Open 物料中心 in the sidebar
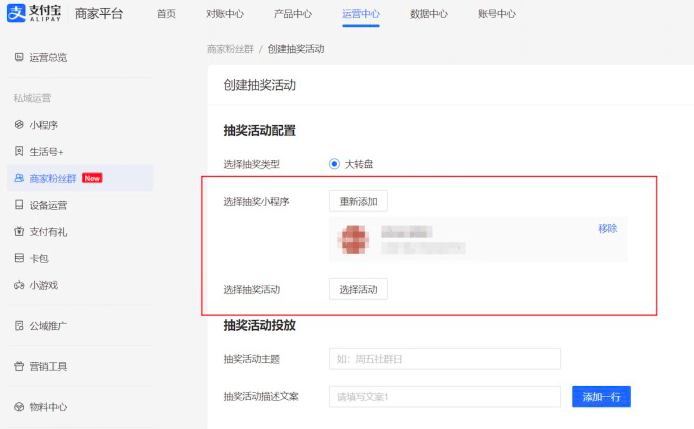694x429 pixels. (47, 407)
